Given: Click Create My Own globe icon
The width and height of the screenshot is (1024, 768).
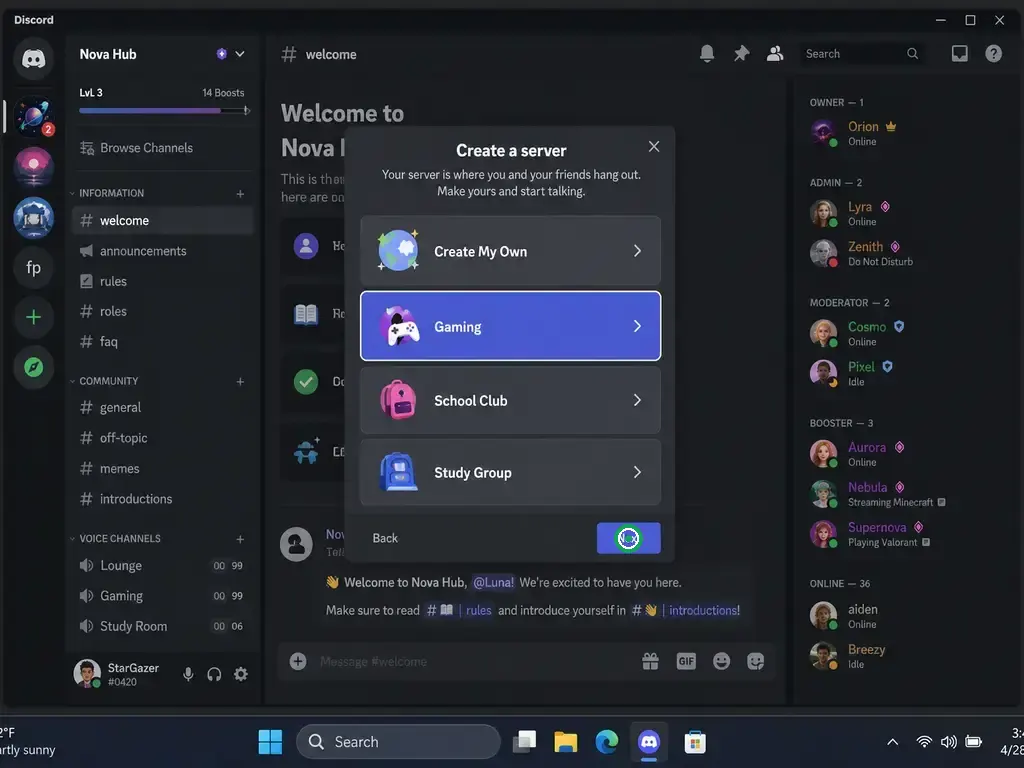Looking at the screenshot, I should 398,251.
